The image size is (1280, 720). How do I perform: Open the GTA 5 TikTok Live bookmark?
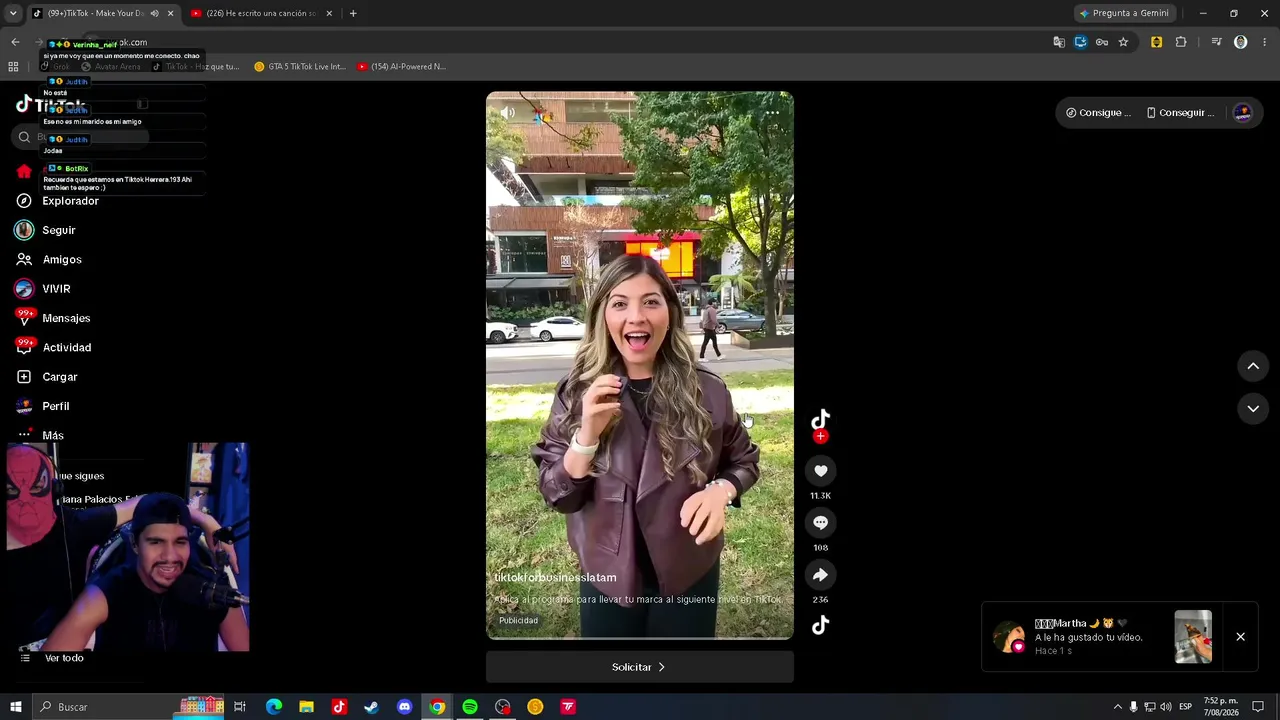[x=300, y=67]
